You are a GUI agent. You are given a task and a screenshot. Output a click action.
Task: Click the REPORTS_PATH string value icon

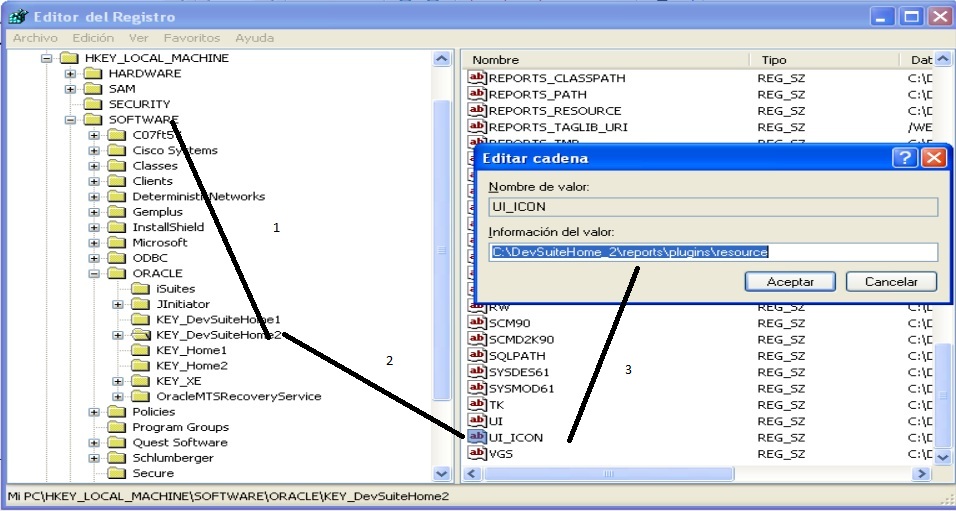pyautogui.click(x=477, y=93)
